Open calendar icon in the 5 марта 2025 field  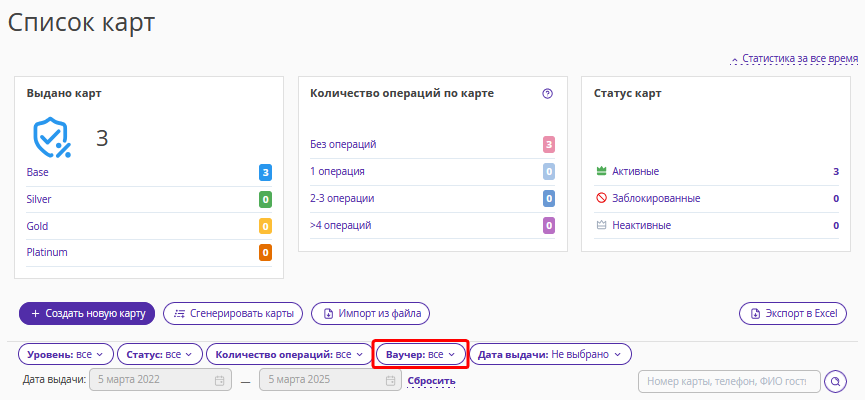click(x=390, y=380)
